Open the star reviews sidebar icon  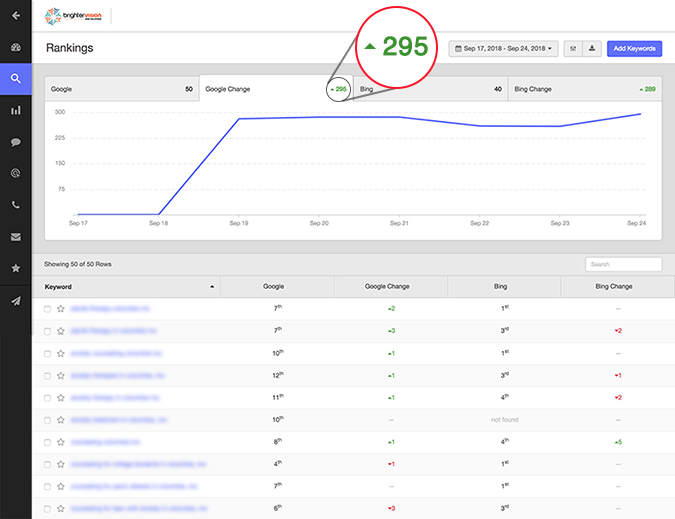pos(16,268)
